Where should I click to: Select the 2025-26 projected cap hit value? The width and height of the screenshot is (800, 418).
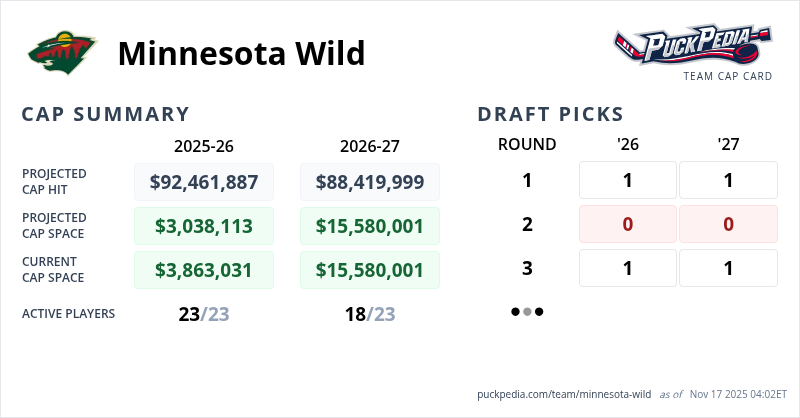(x=204, y=182)
